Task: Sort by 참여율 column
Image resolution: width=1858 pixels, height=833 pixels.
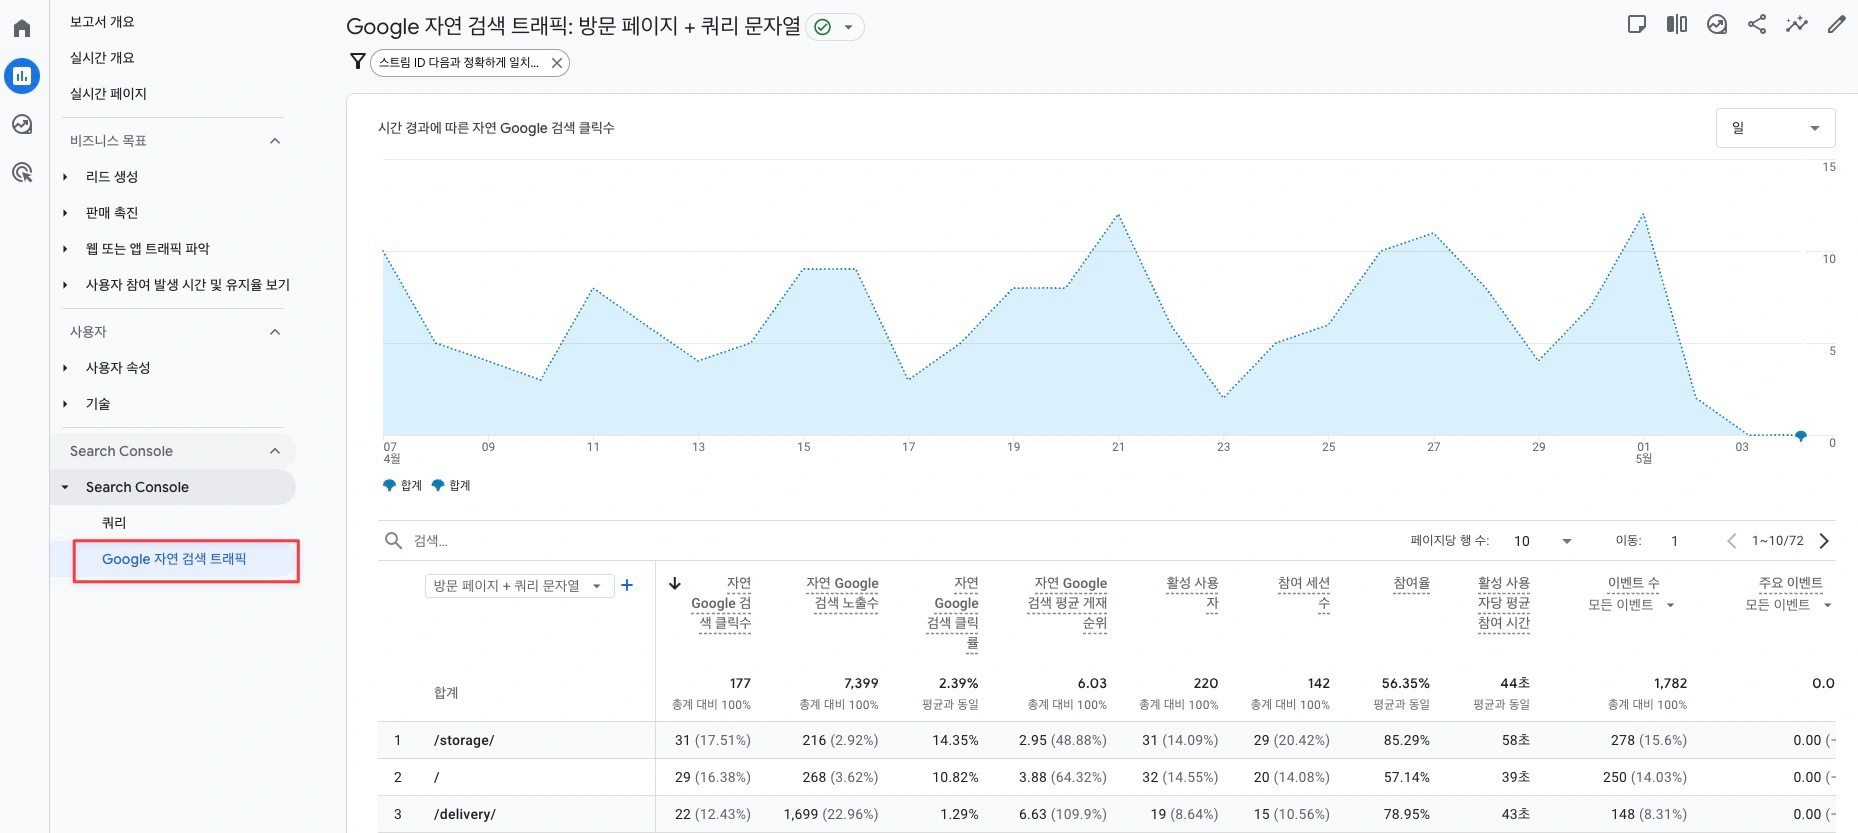Action: [1412, 583]
